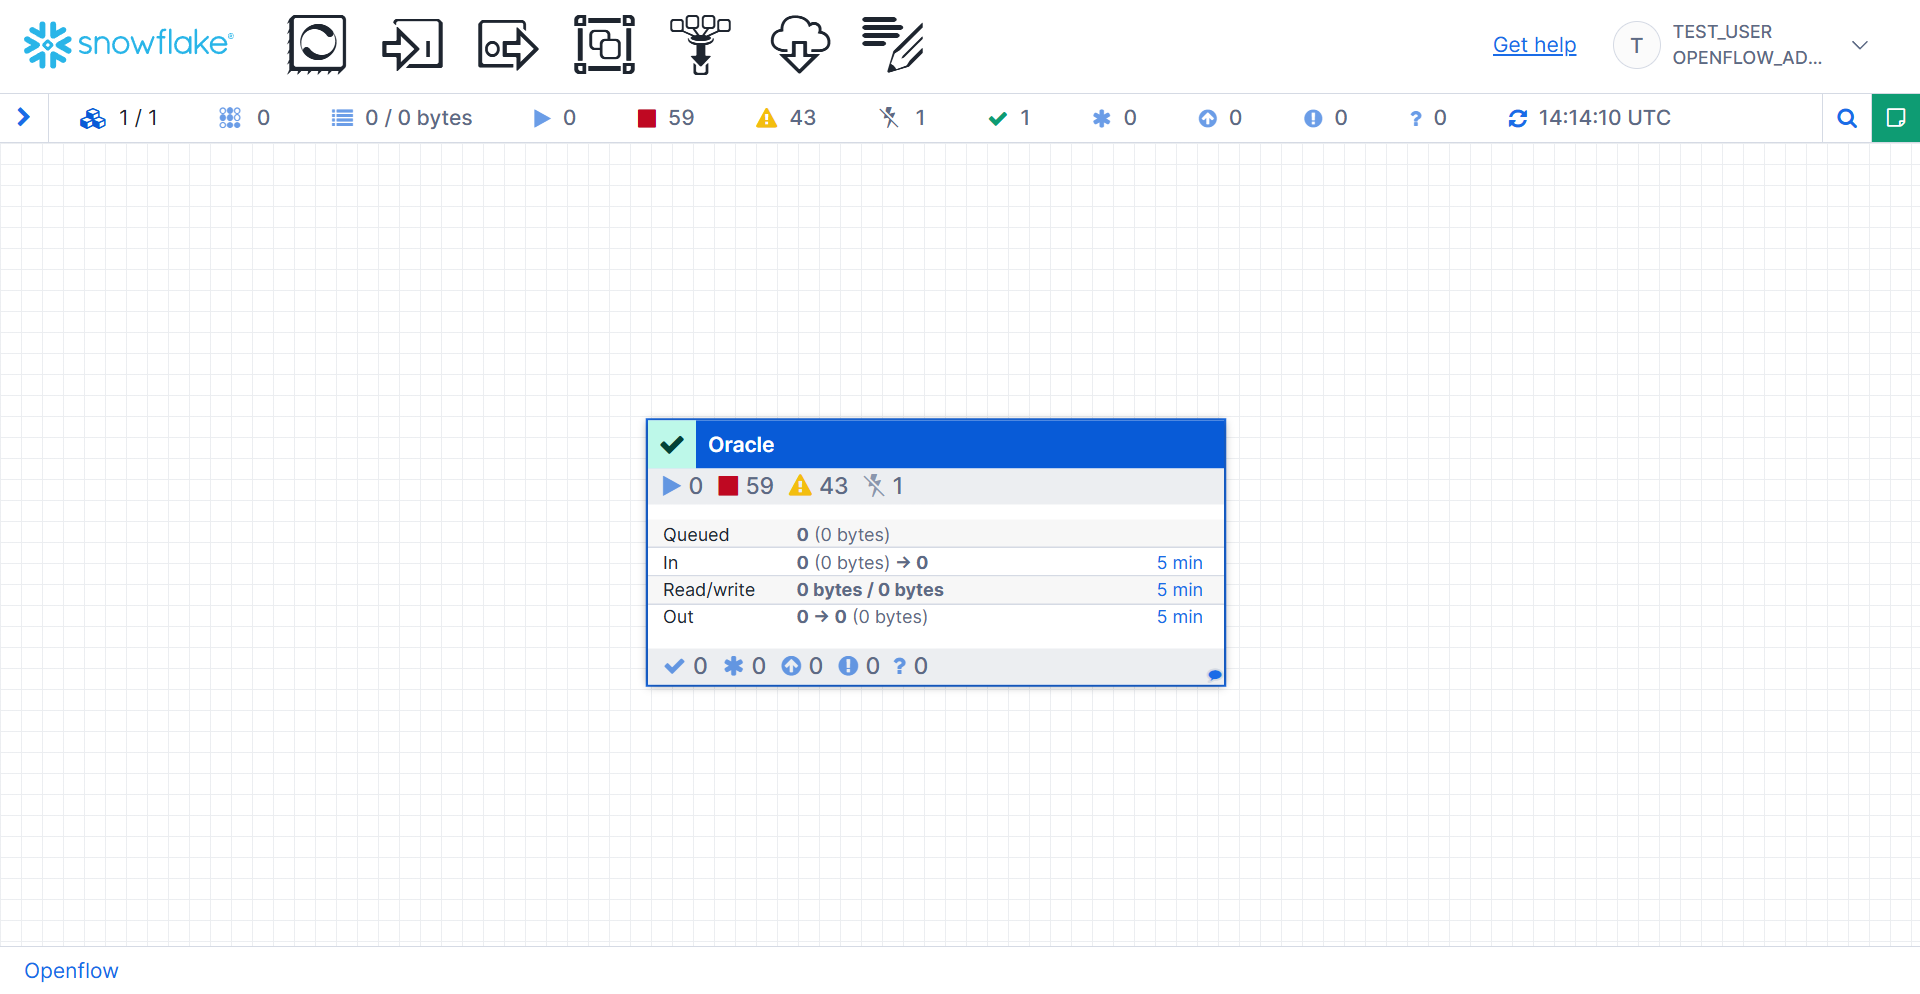Click the red stopped icon in status bar

pyautogui.click(x=647, y=118)
